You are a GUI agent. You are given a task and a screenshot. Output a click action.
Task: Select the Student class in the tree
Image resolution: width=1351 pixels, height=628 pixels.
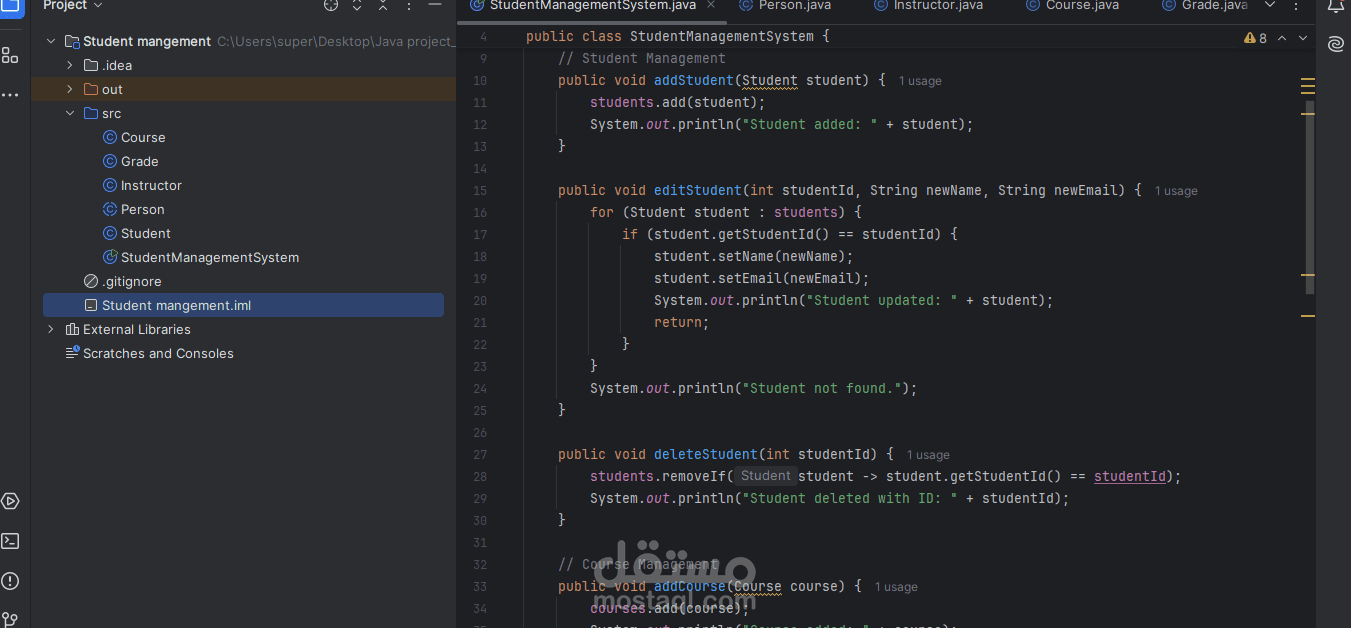pyautogui.click(x=144, y=233)
